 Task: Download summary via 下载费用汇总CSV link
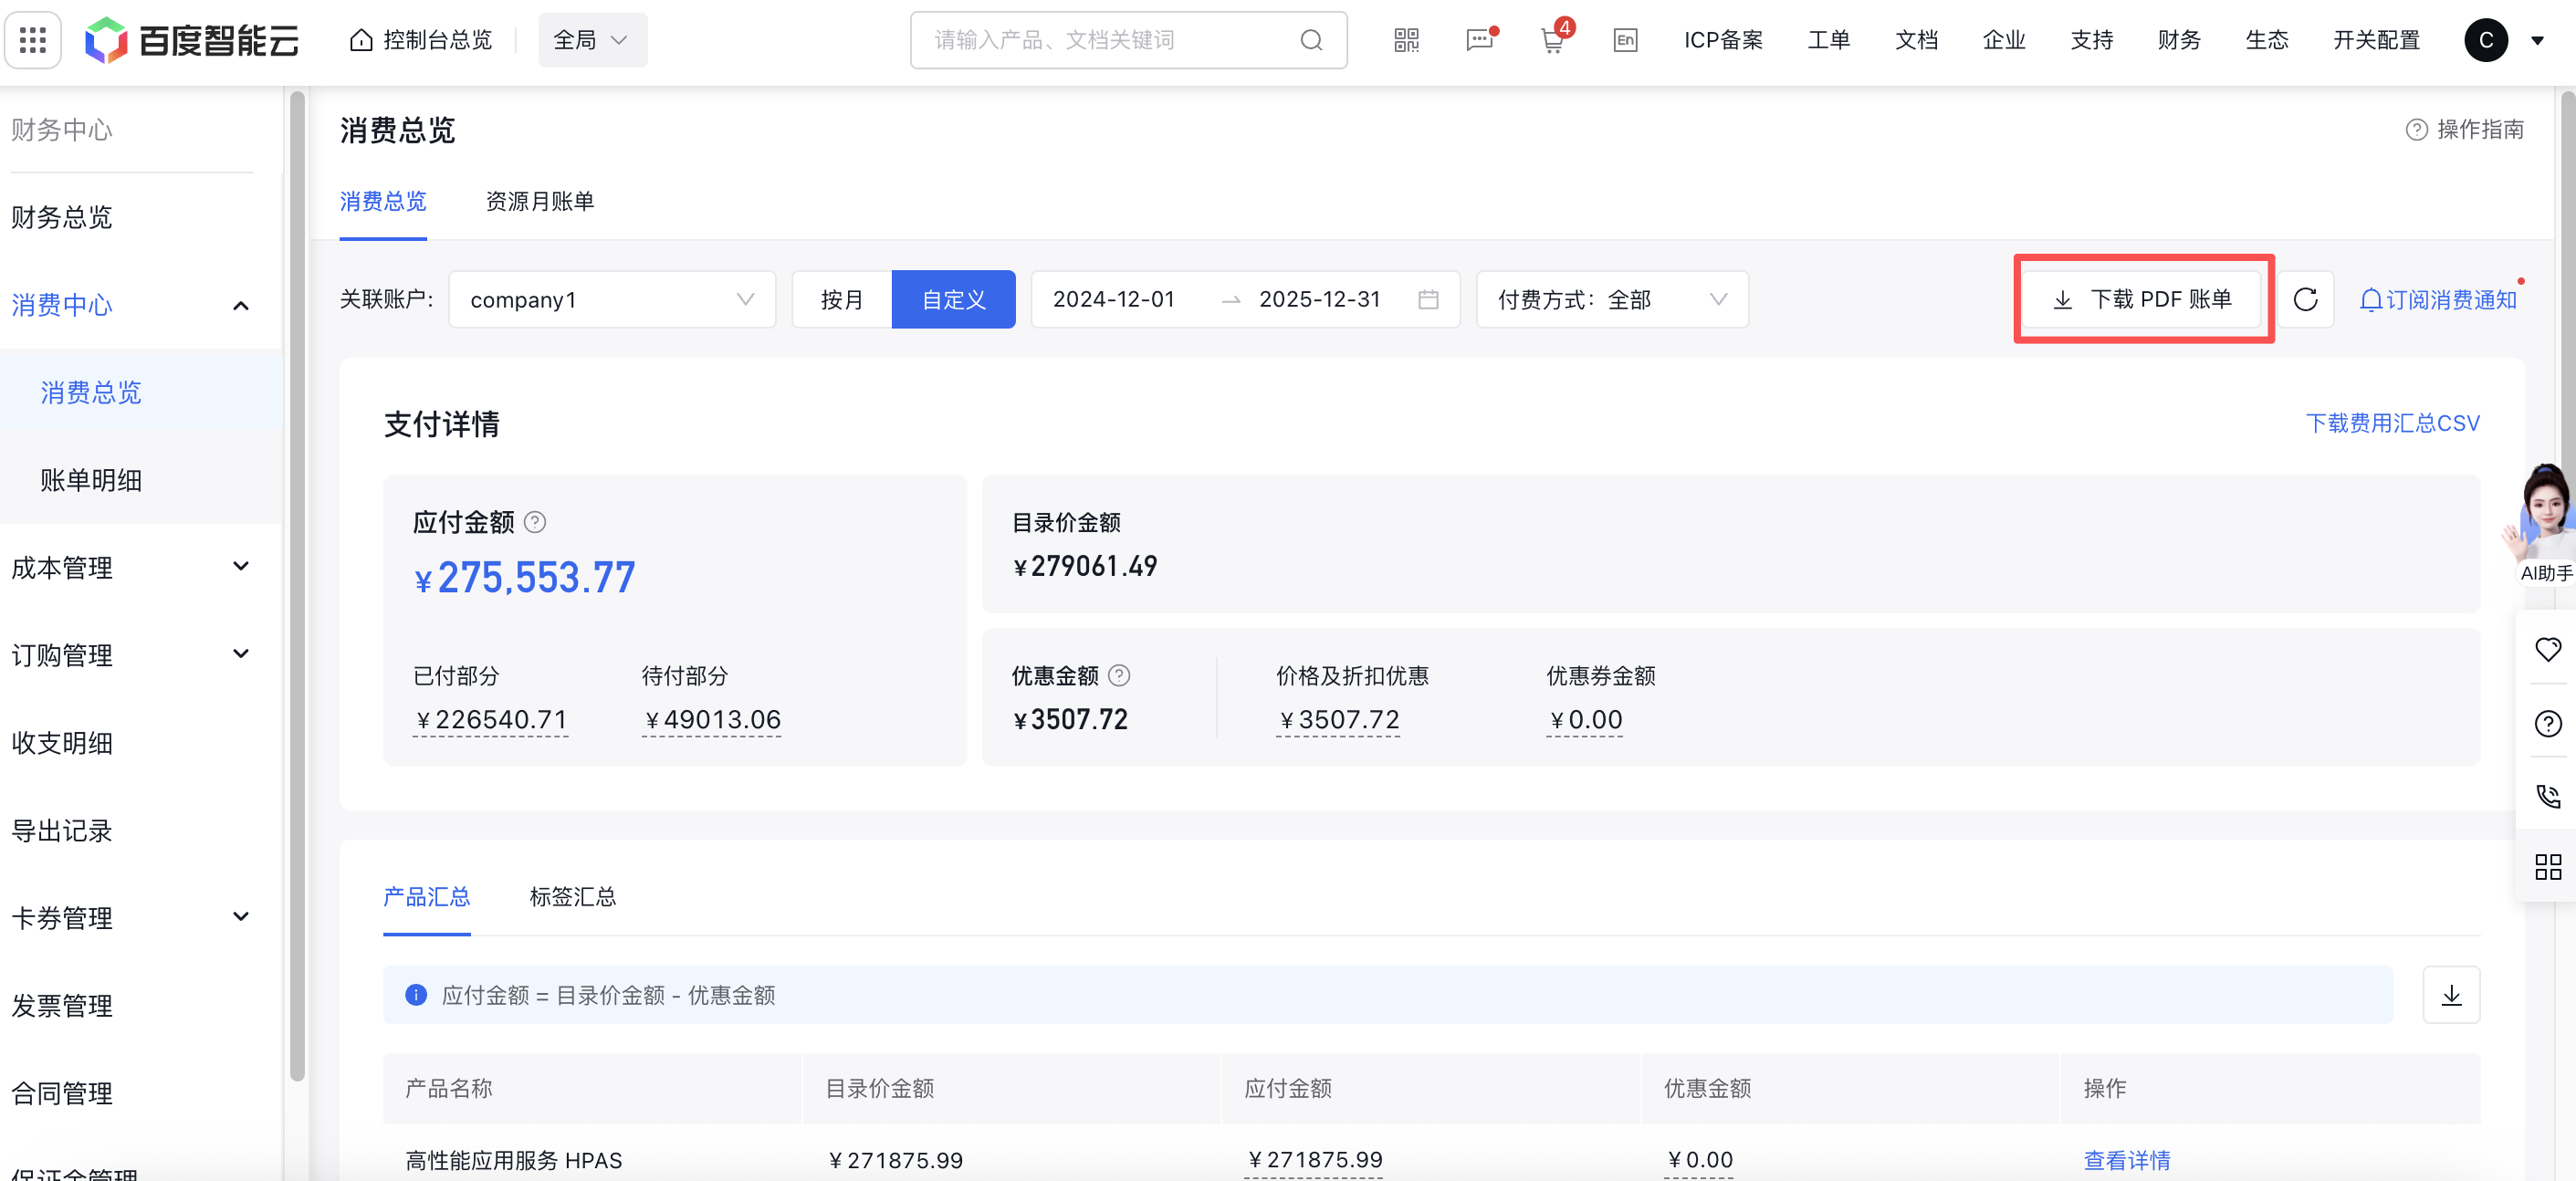(2393, 422)
